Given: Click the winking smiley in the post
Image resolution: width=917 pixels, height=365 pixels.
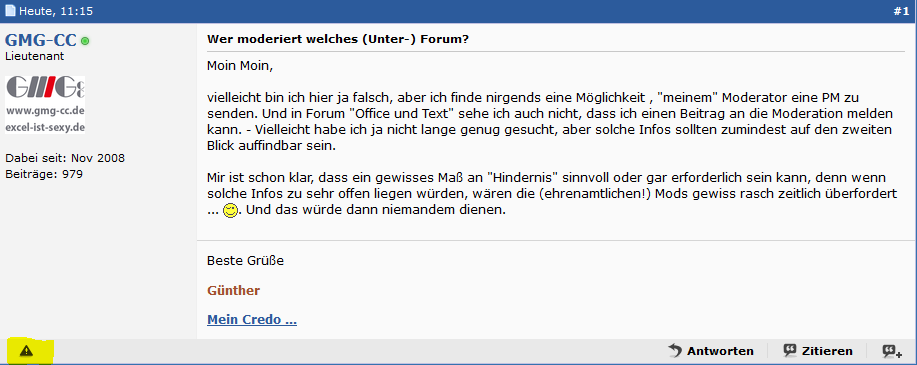Looking at the screenshot, I should point(230,211).
